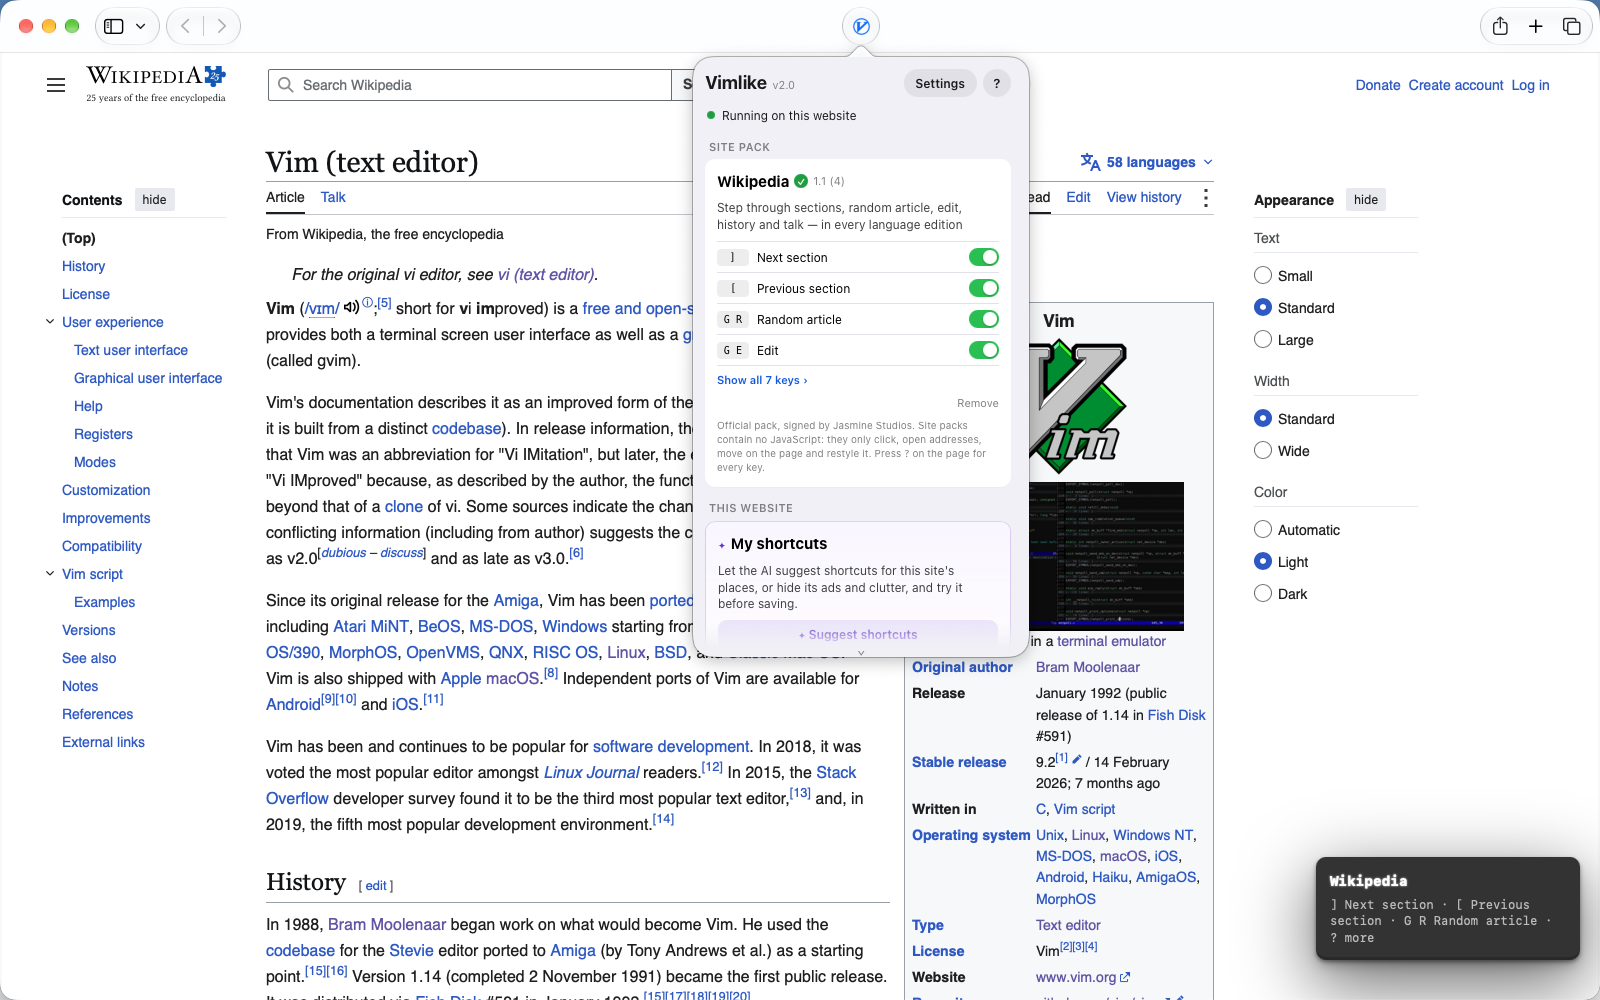1600x1000 pixels.
Task: Go back with the Safari back arrow
Action: (185, 26)
